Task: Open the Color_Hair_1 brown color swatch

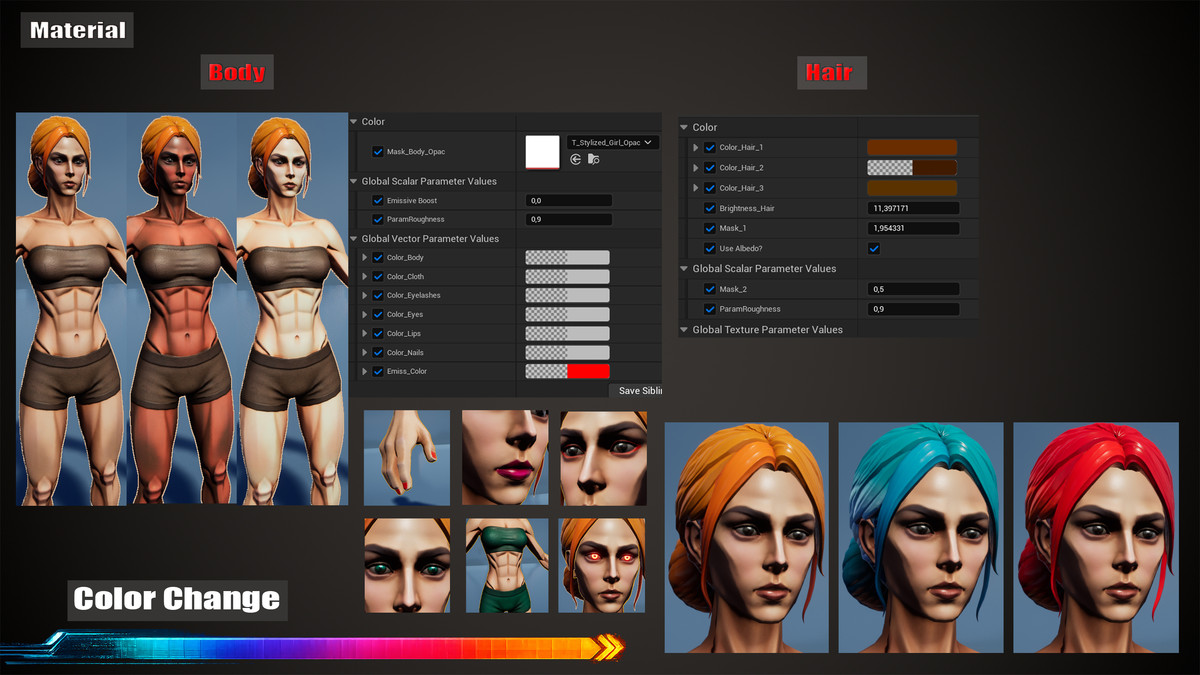Action: coord(912,148)
